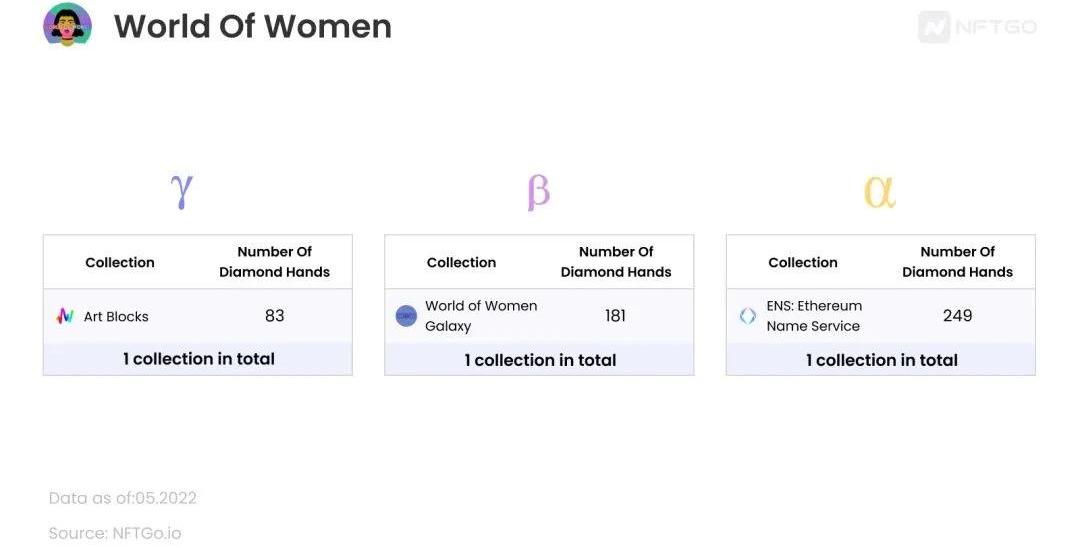
Task: Click the 181 diamond hands value
Action: (615, 316)
